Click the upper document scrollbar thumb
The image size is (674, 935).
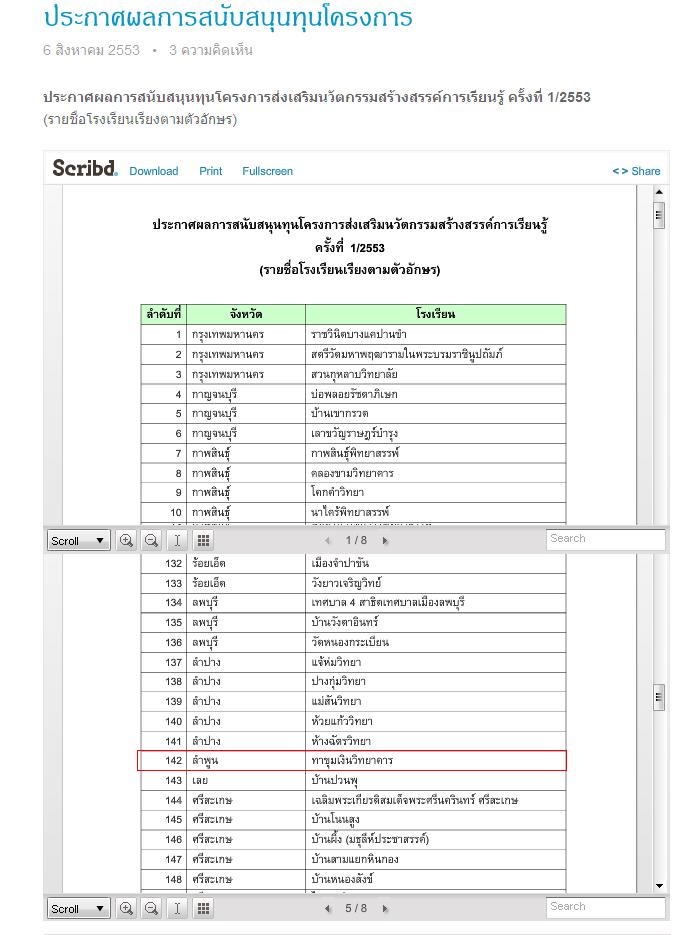(x=659, y=215)
